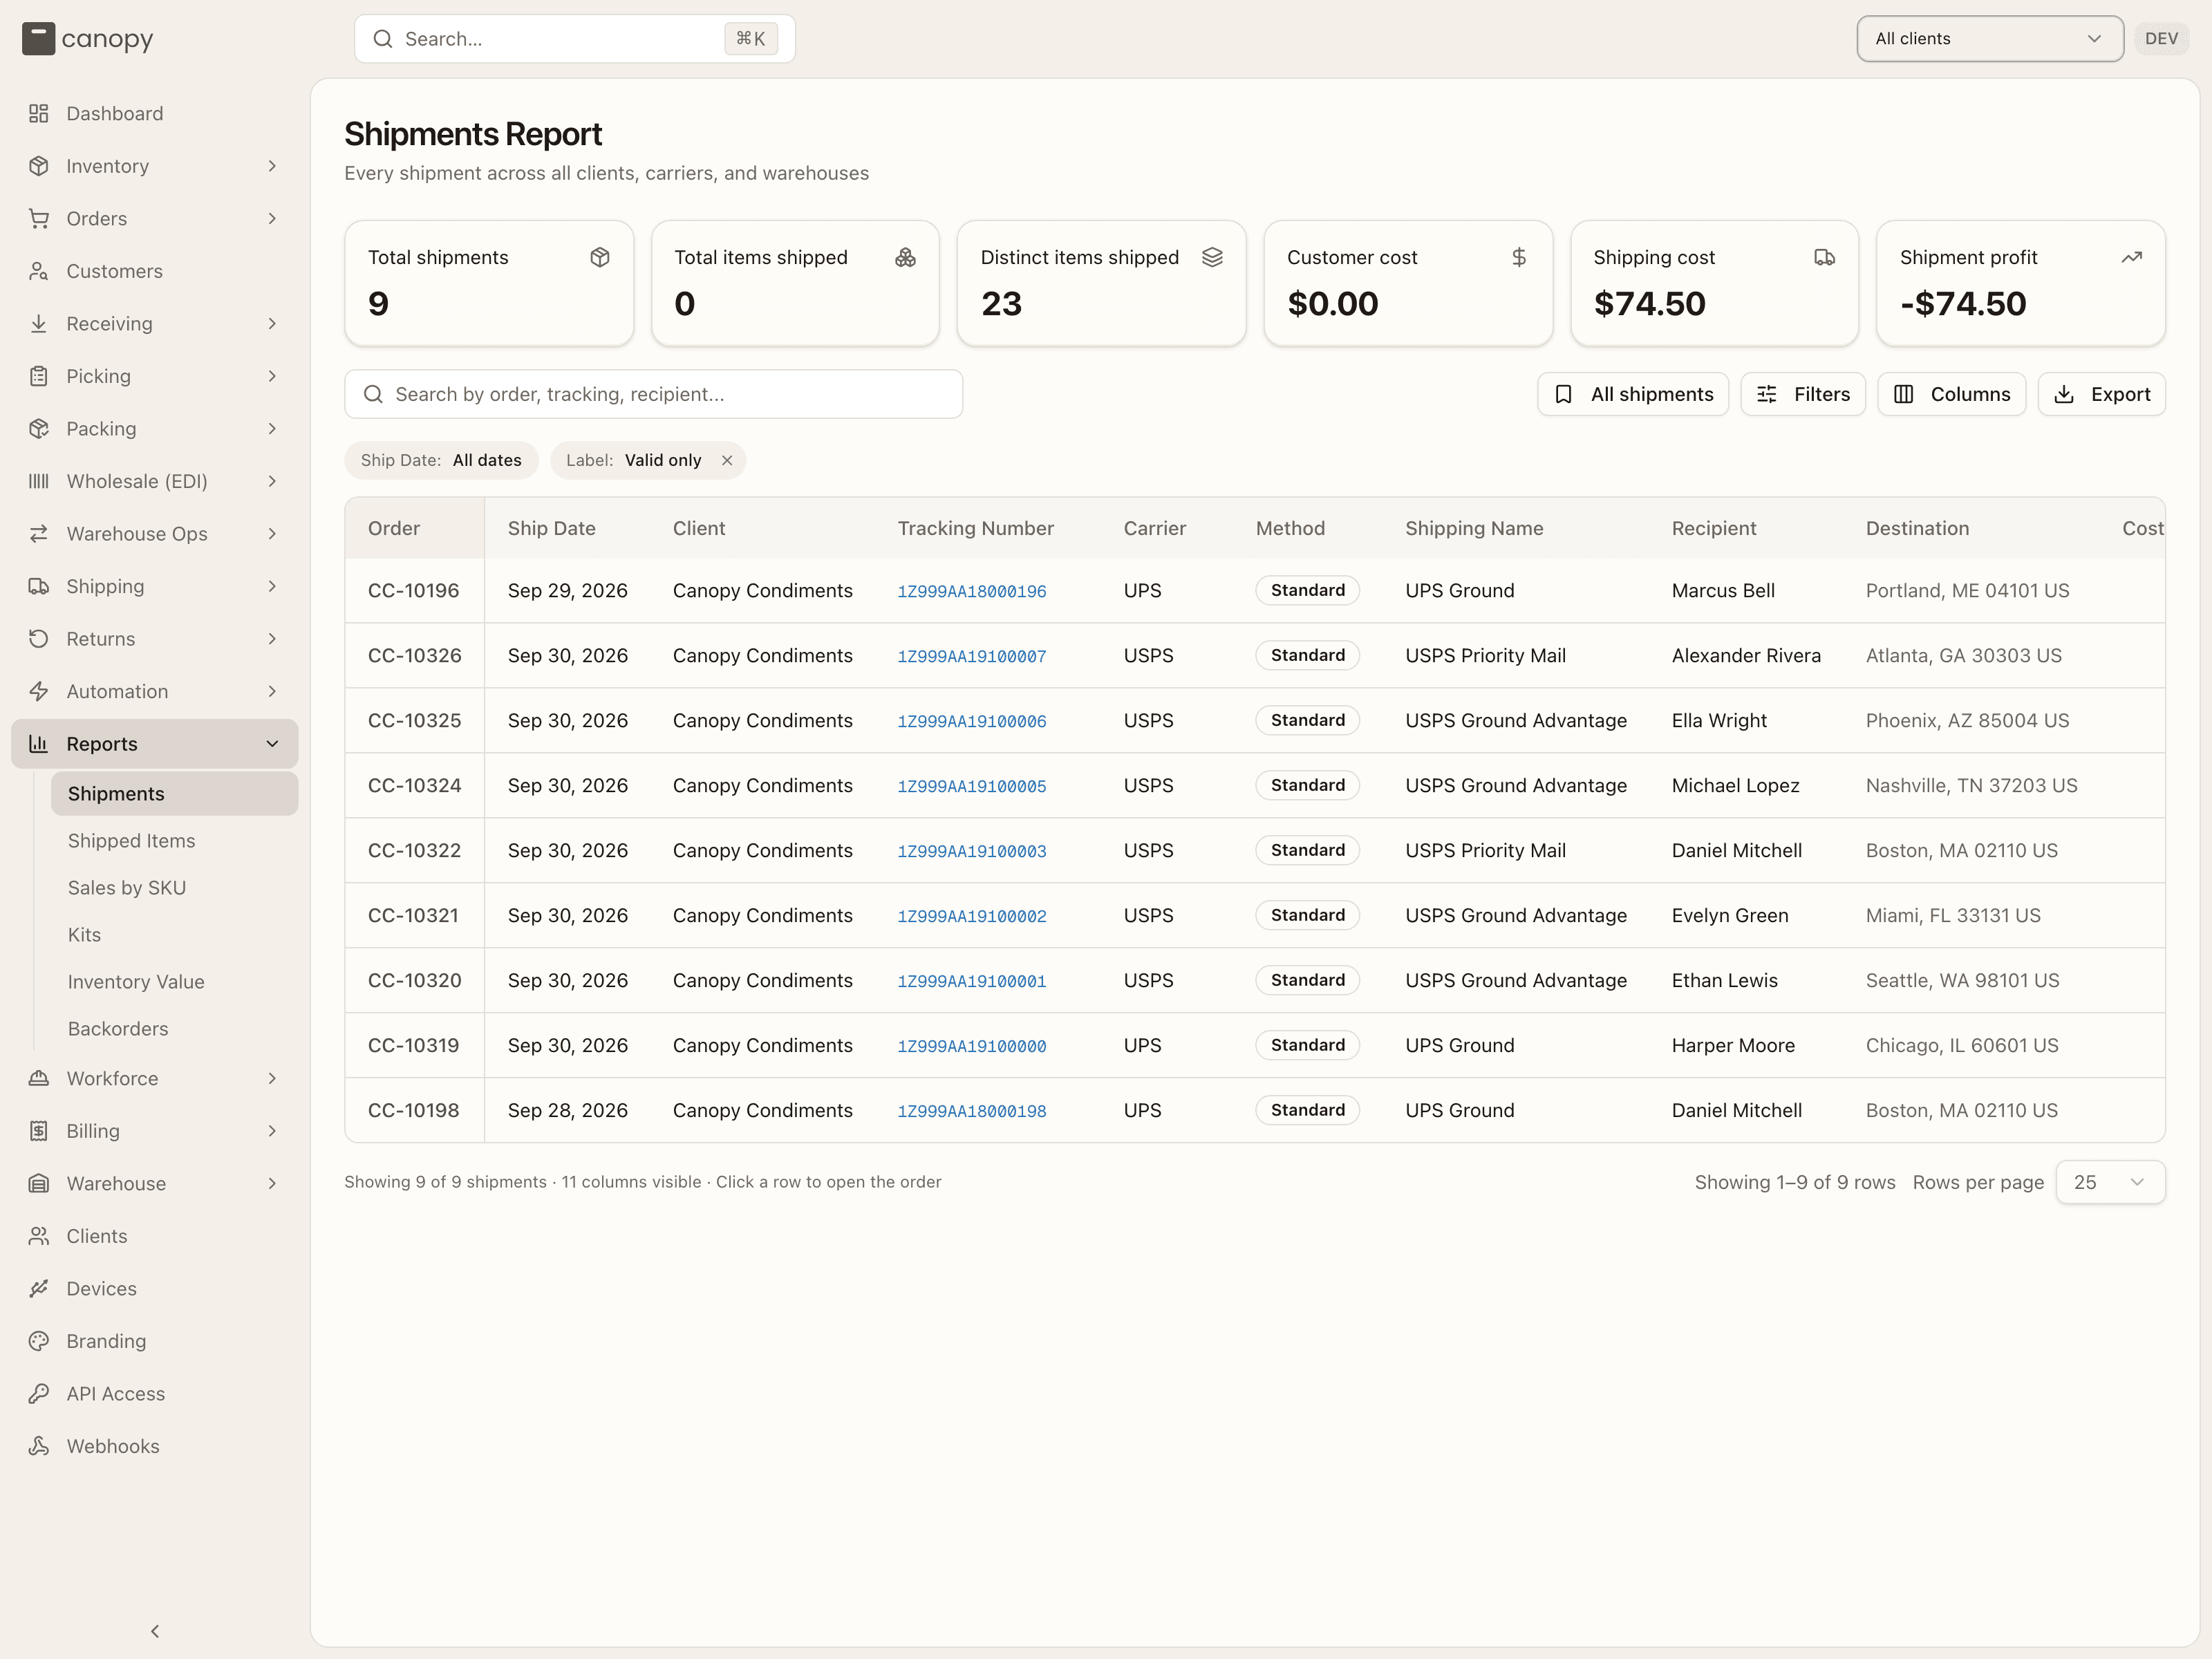Open tracking link 1Z999AA19100007
Screen dimensions: 2212x1659
[x=971, y=657]
